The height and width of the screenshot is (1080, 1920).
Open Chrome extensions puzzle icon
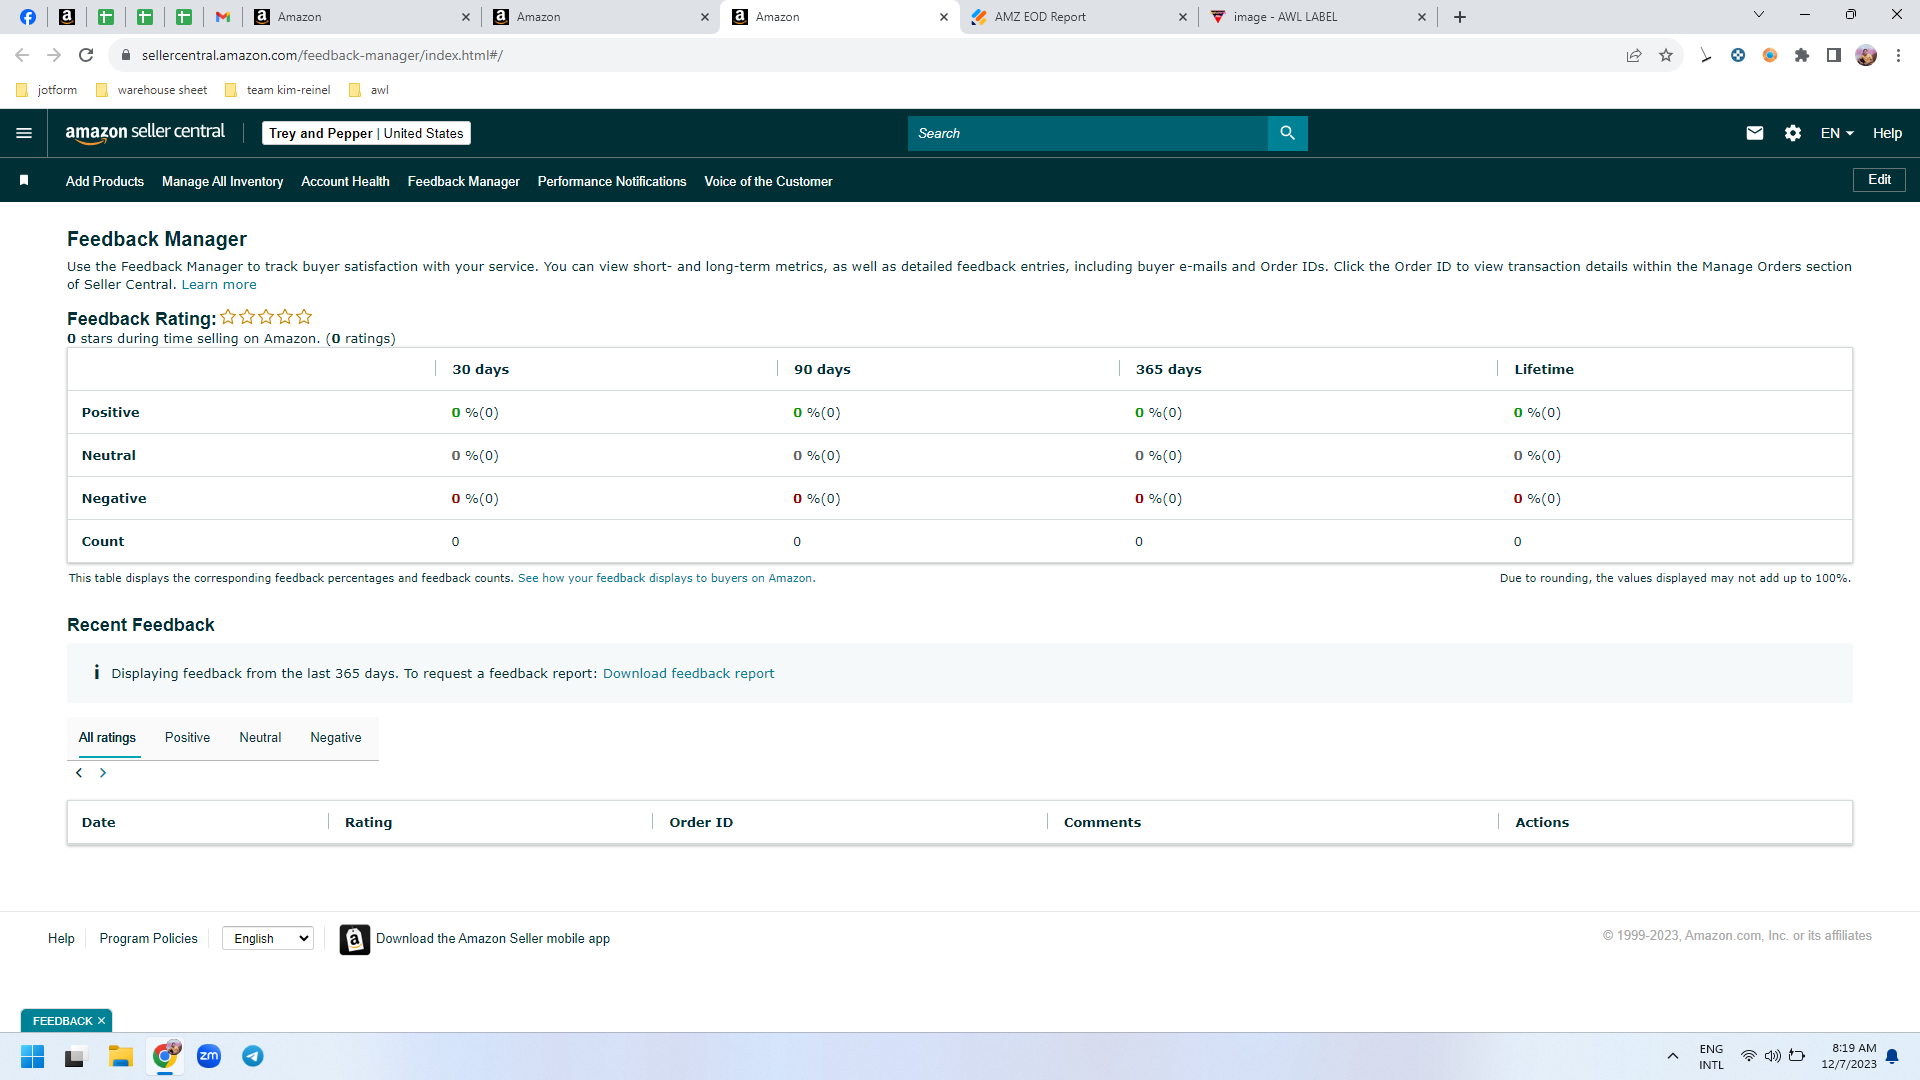tap(1802, 55)
